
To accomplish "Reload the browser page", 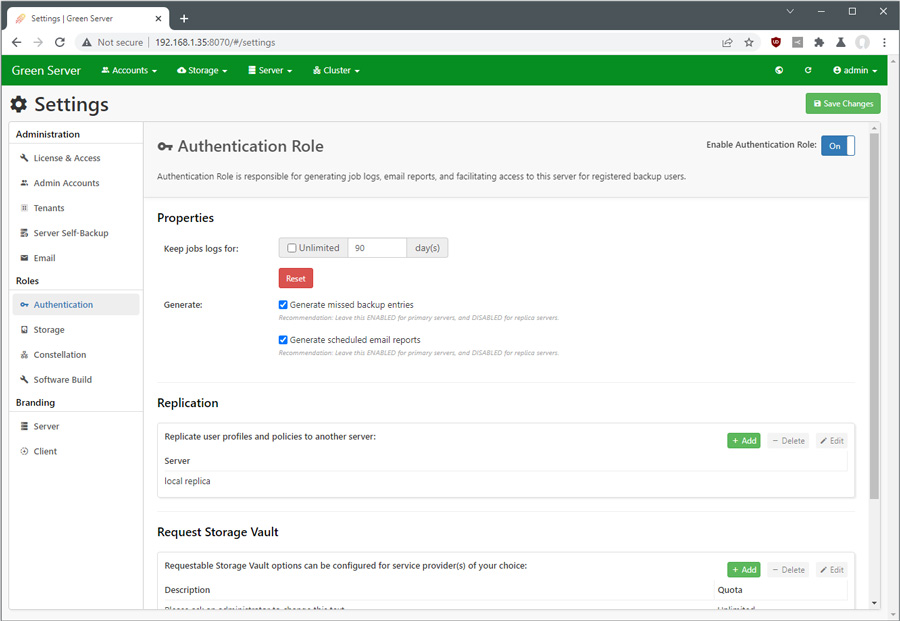I will 60,42.
